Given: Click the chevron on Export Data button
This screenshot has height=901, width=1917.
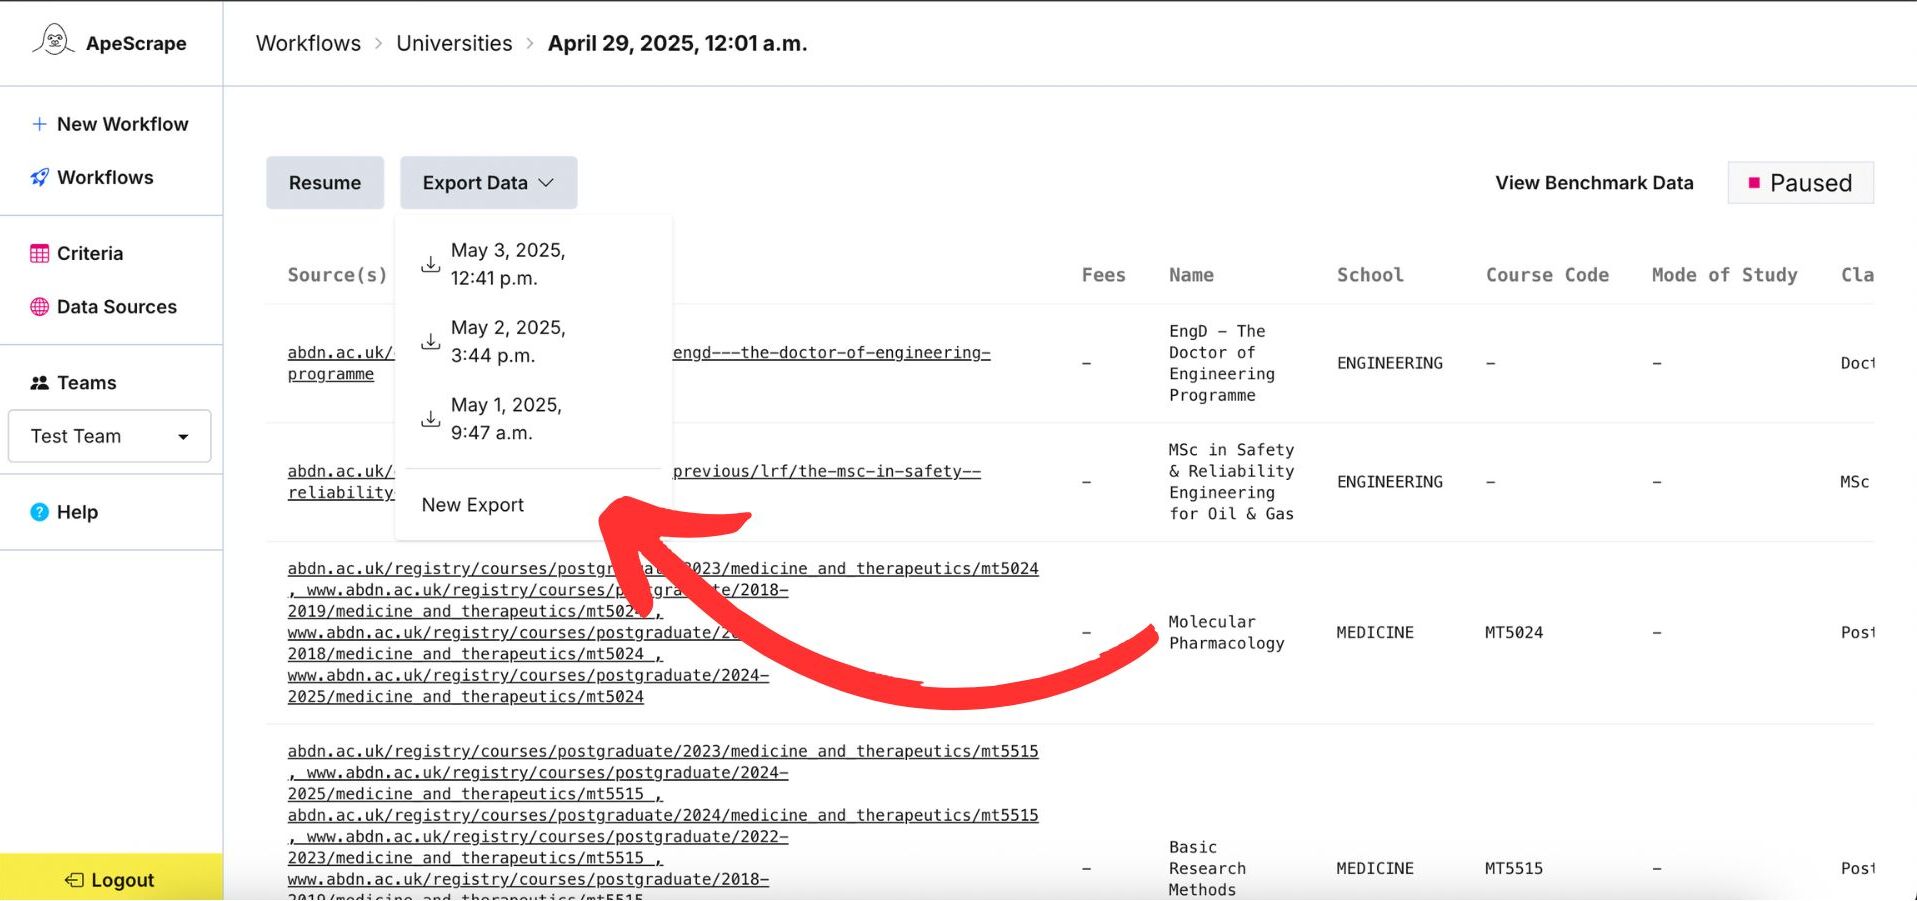Looking at the screenshot, I should tap(546, 183).
